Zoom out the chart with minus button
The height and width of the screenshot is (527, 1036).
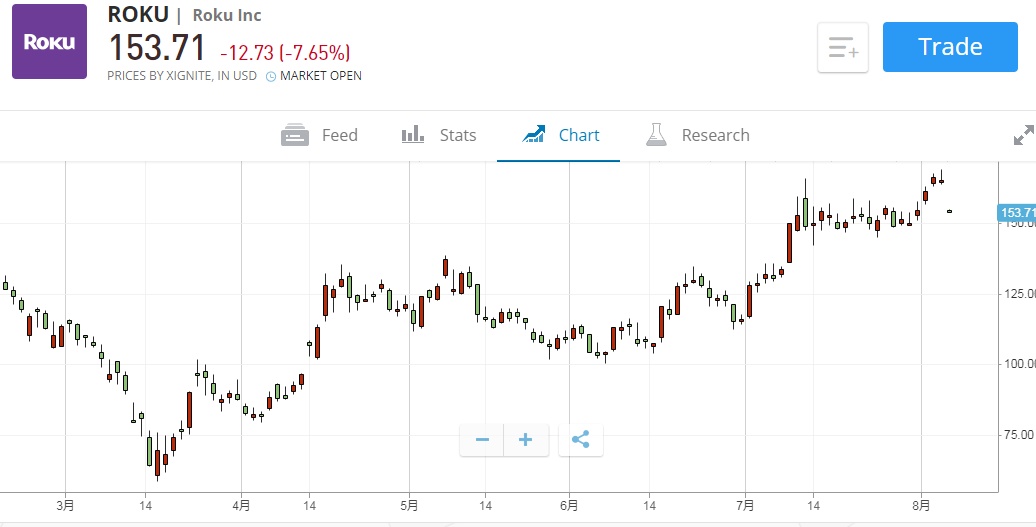[482, 439]
